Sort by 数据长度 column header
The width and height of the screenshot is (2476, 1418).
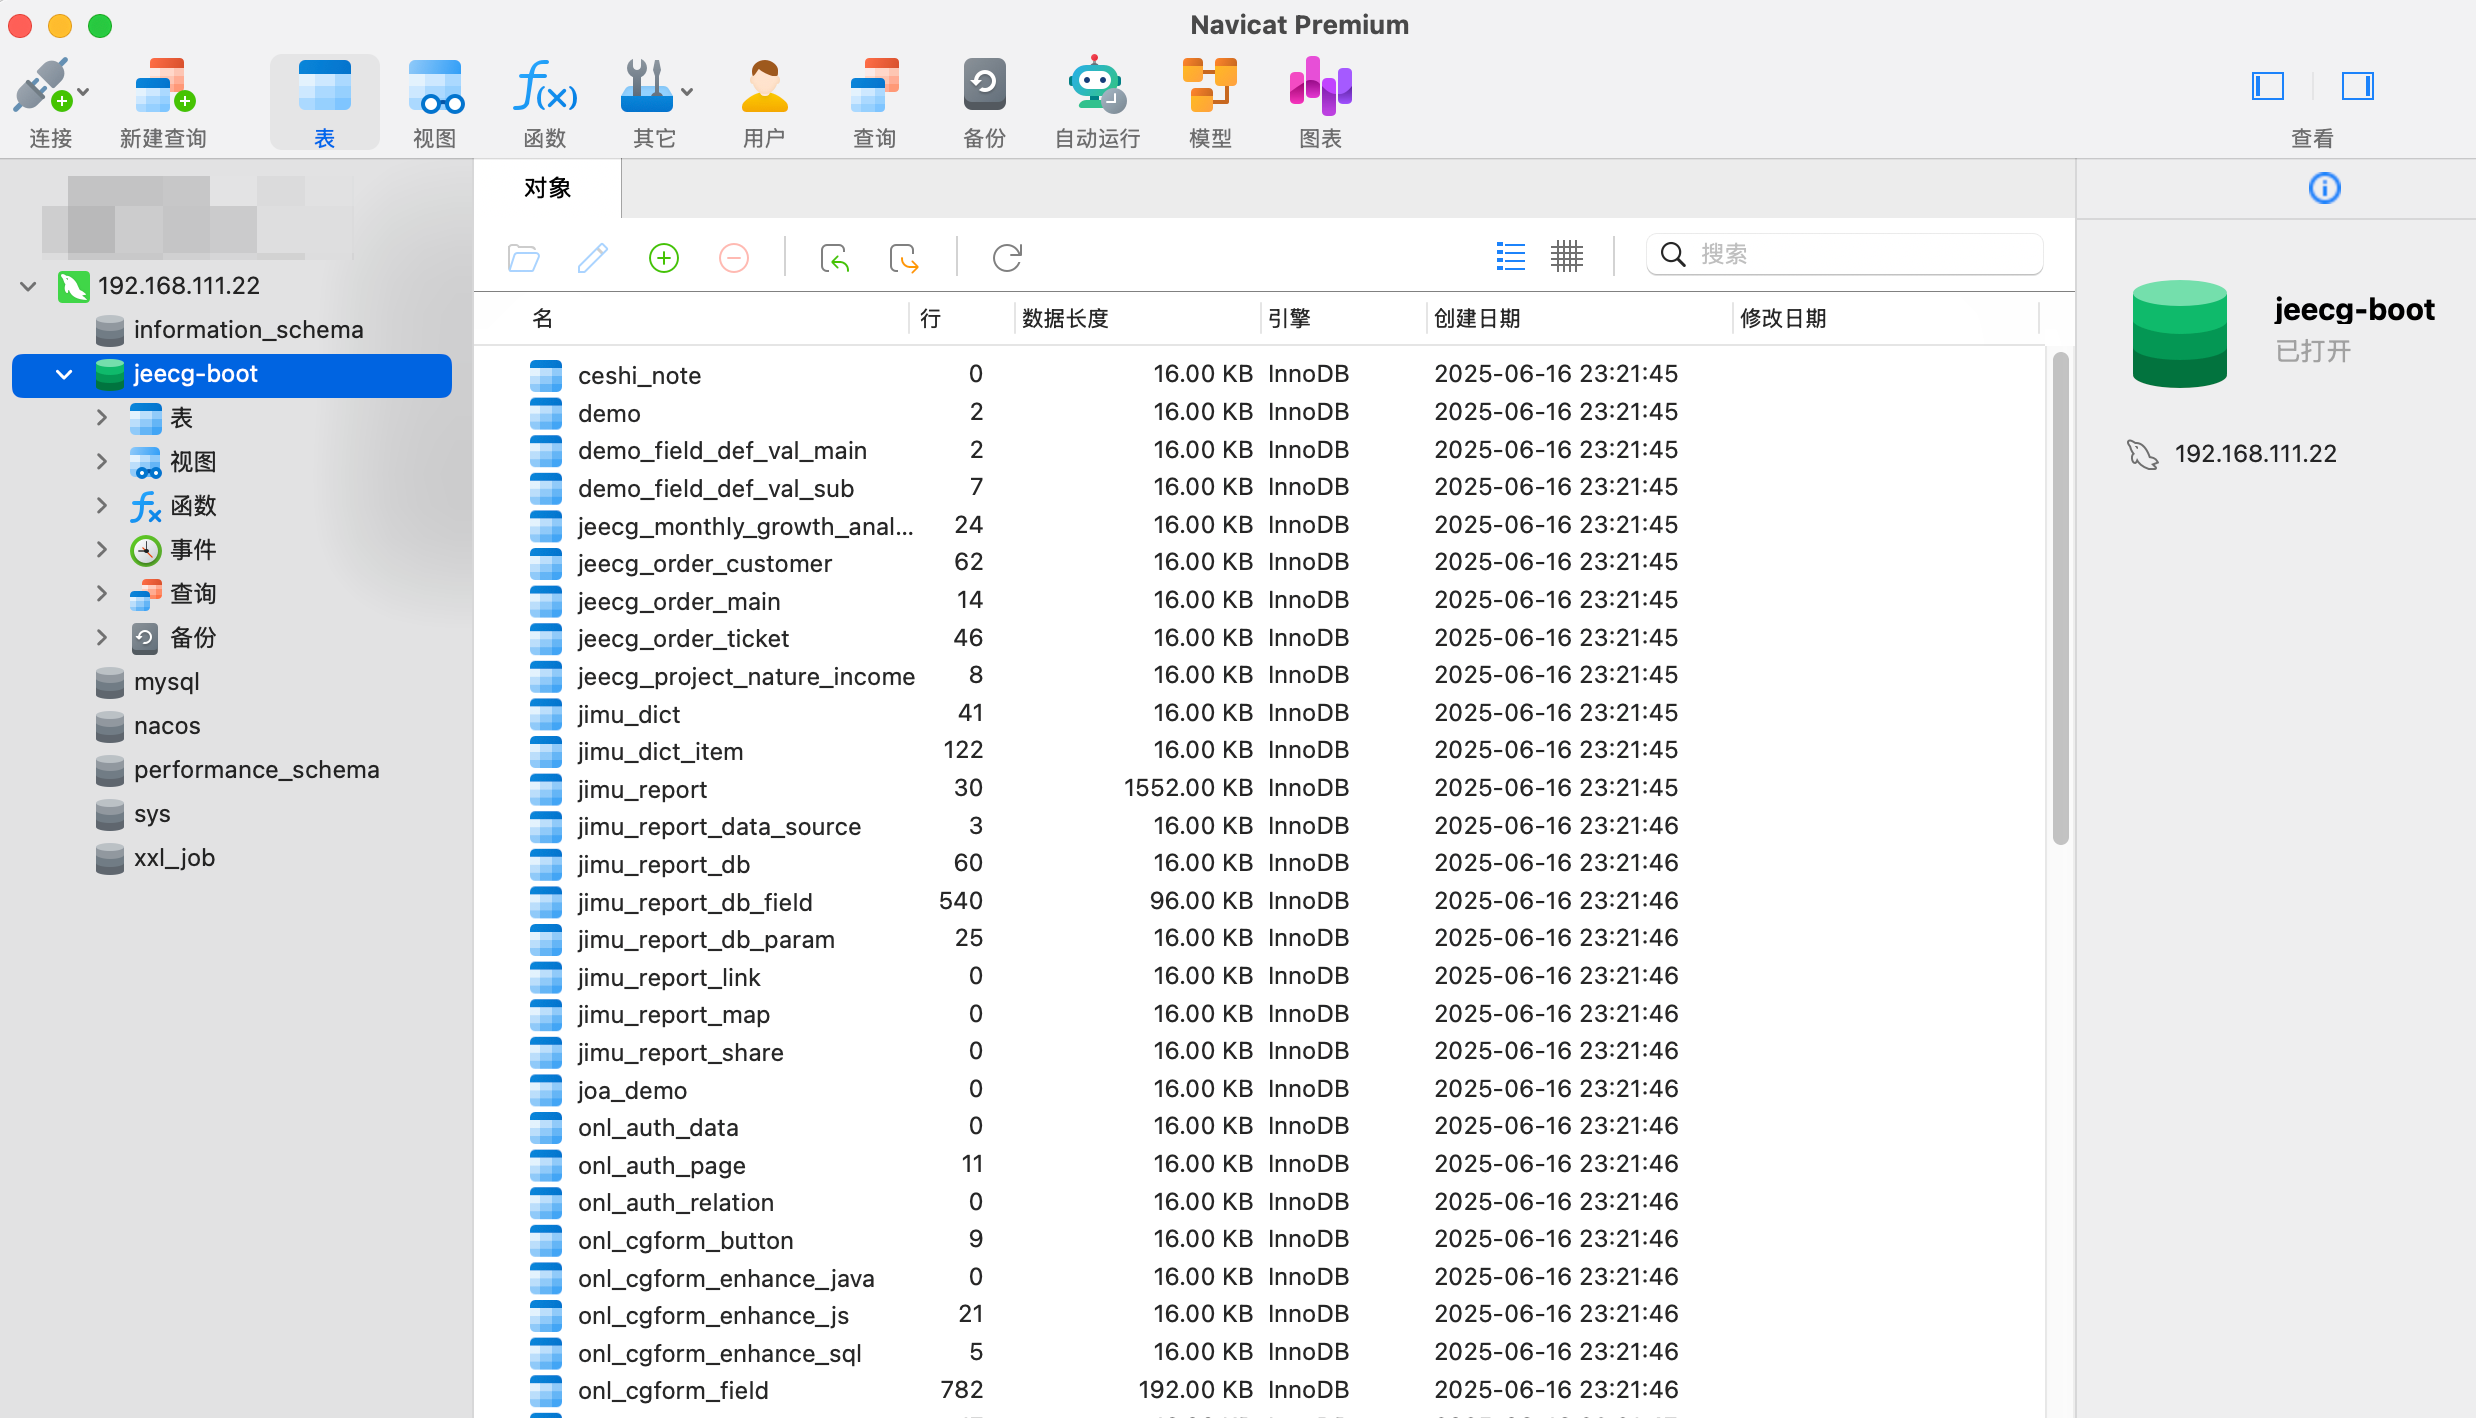1065,318
